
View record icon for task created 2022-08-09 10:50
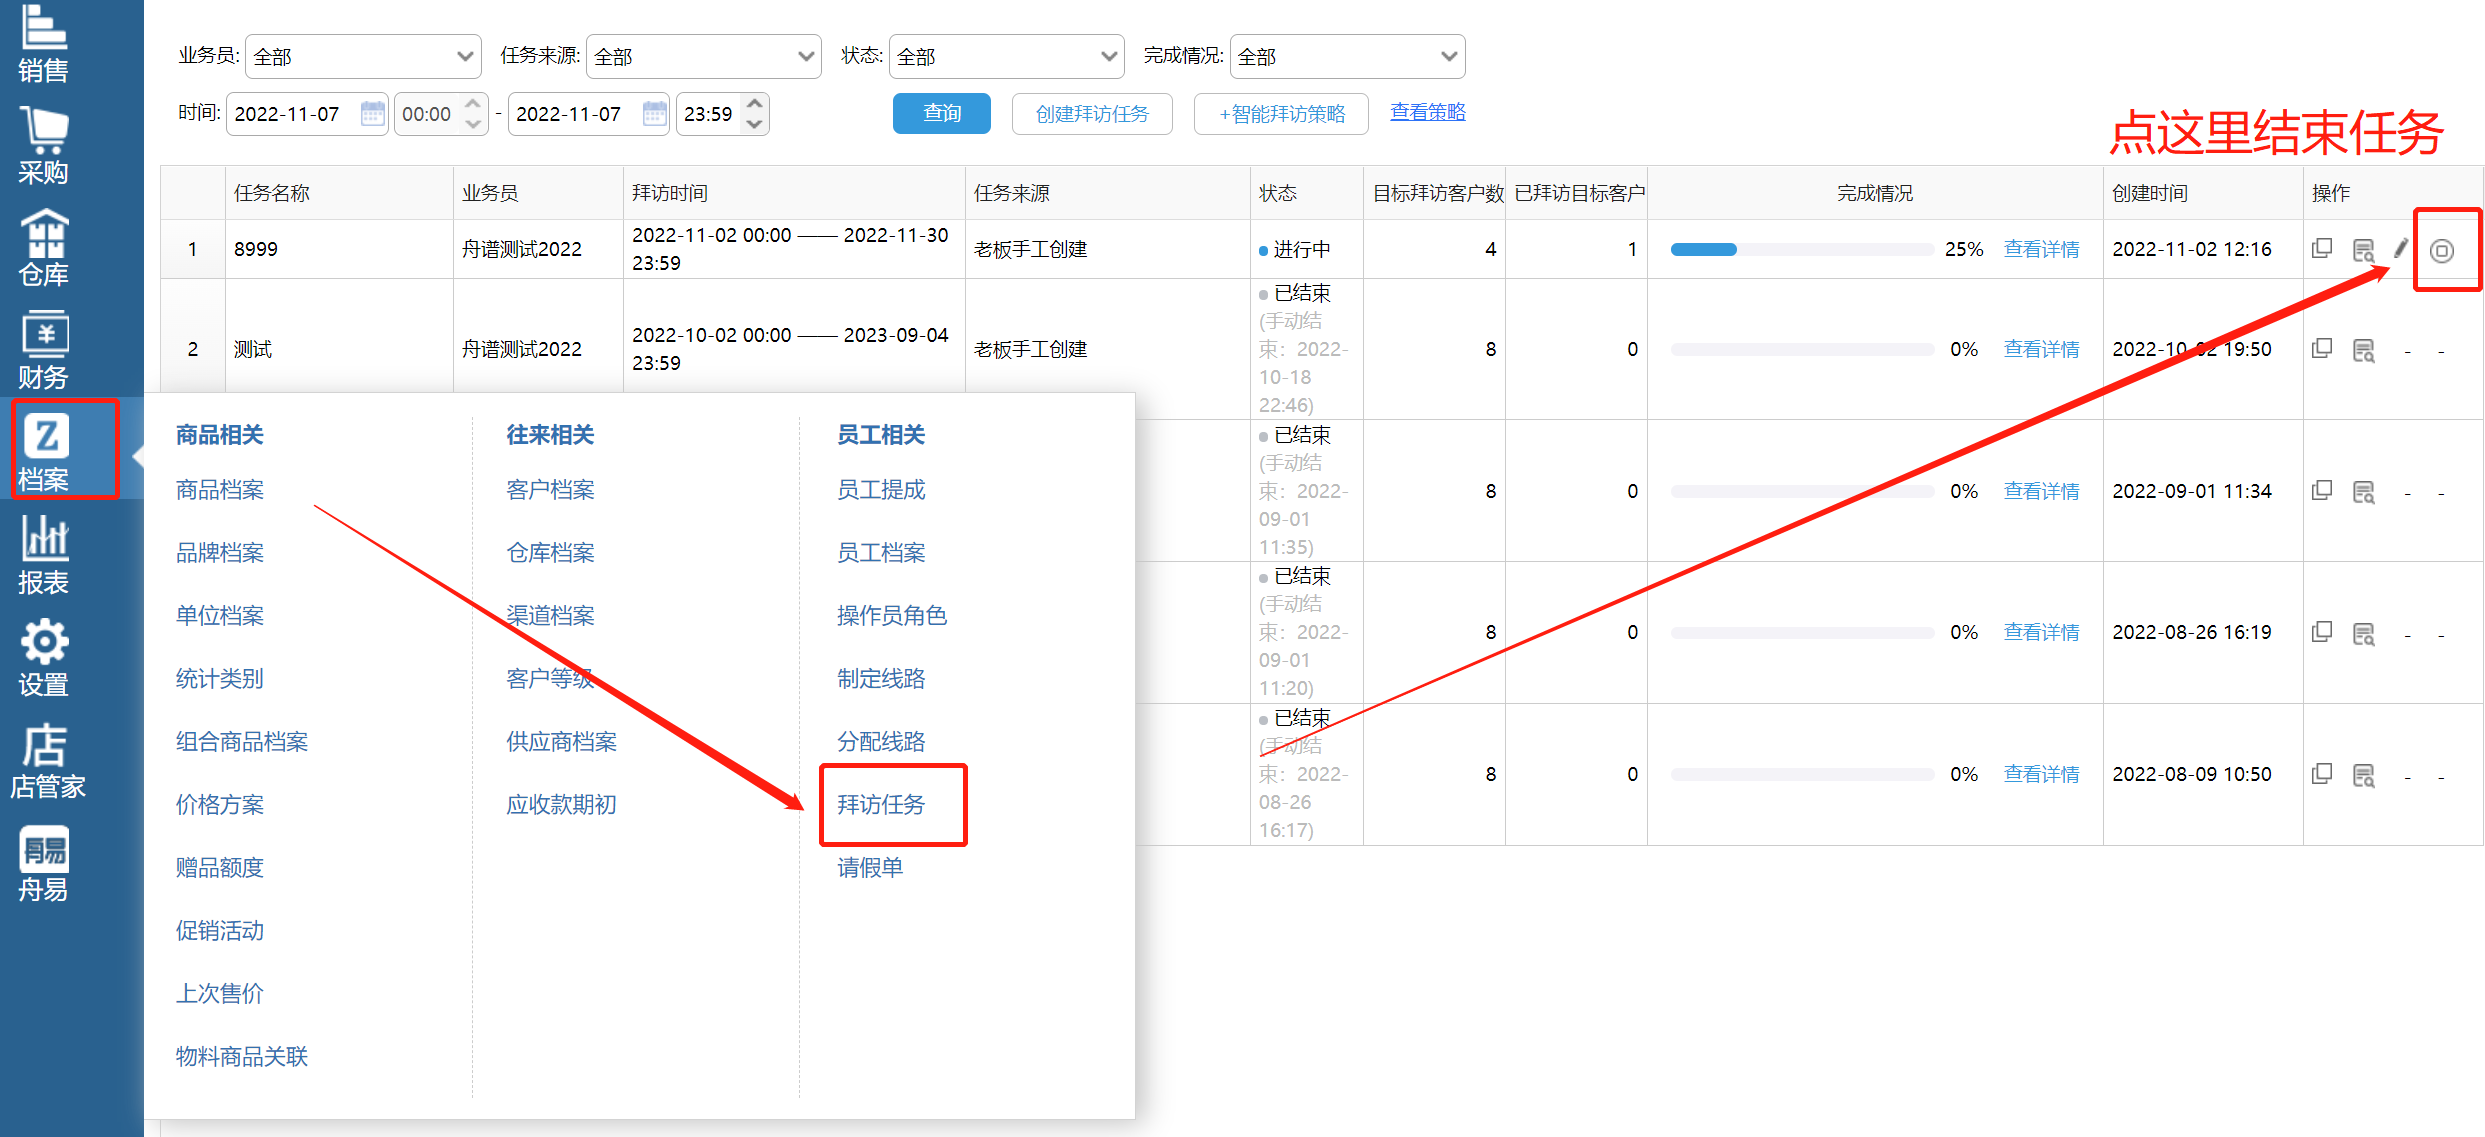coord(2363,775)
